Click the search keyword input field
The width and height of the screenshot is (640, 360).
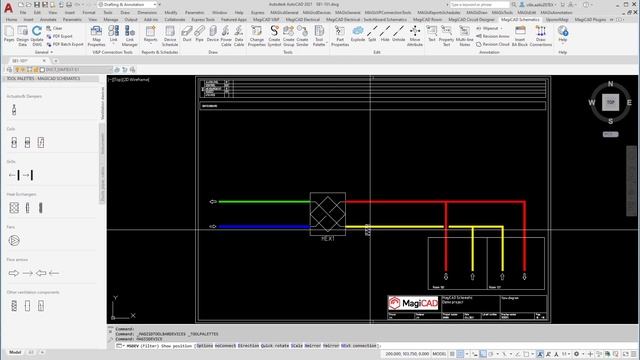click(x=479, y=4)
